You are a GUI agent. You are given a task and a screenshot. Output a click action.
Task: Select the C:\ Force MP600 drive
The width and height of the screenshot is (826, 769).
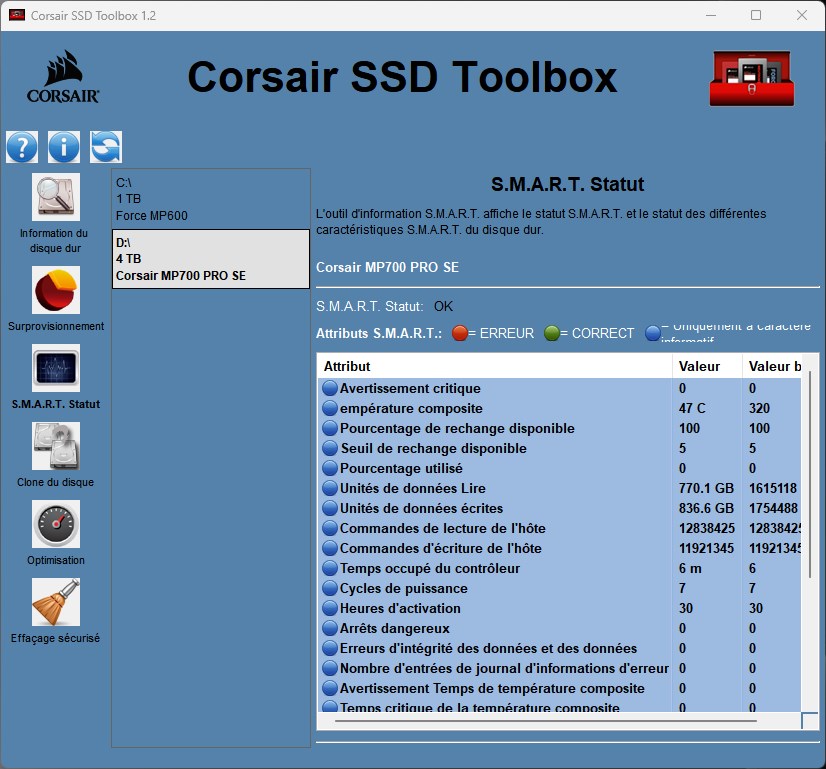tap(211, 199)
